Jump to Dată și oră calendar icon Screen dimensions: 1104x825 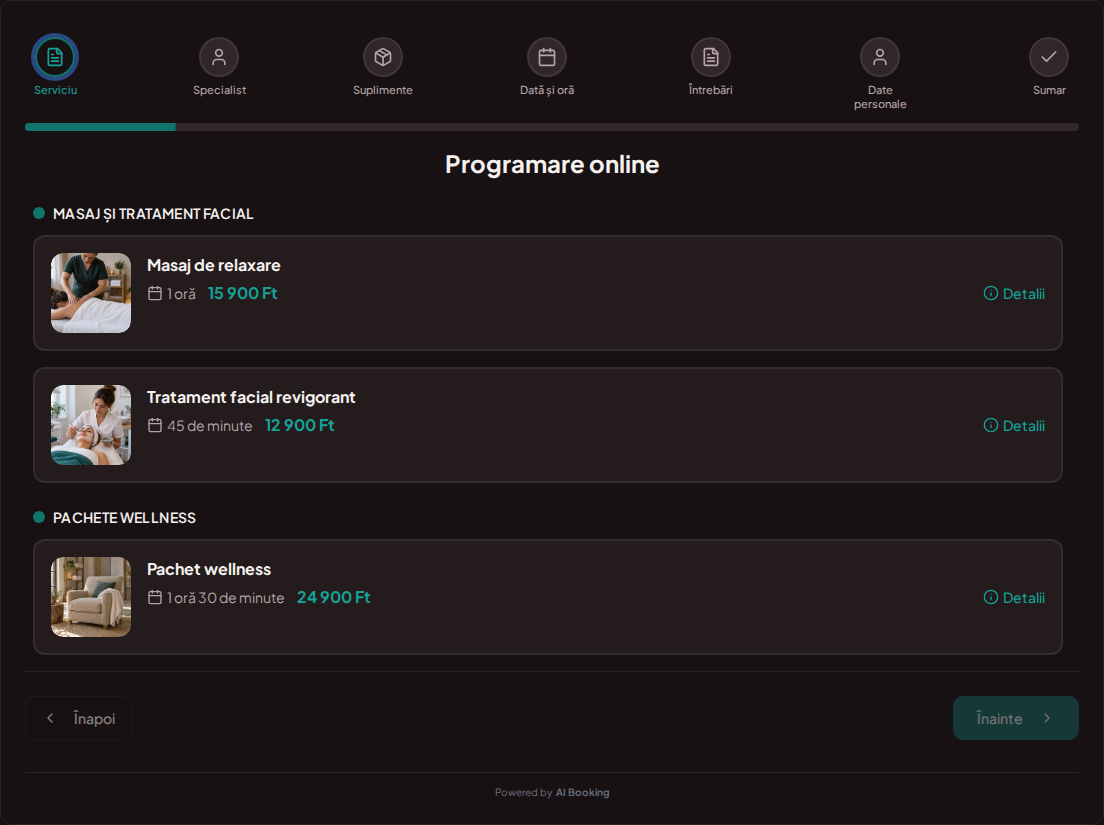point(547,57)
